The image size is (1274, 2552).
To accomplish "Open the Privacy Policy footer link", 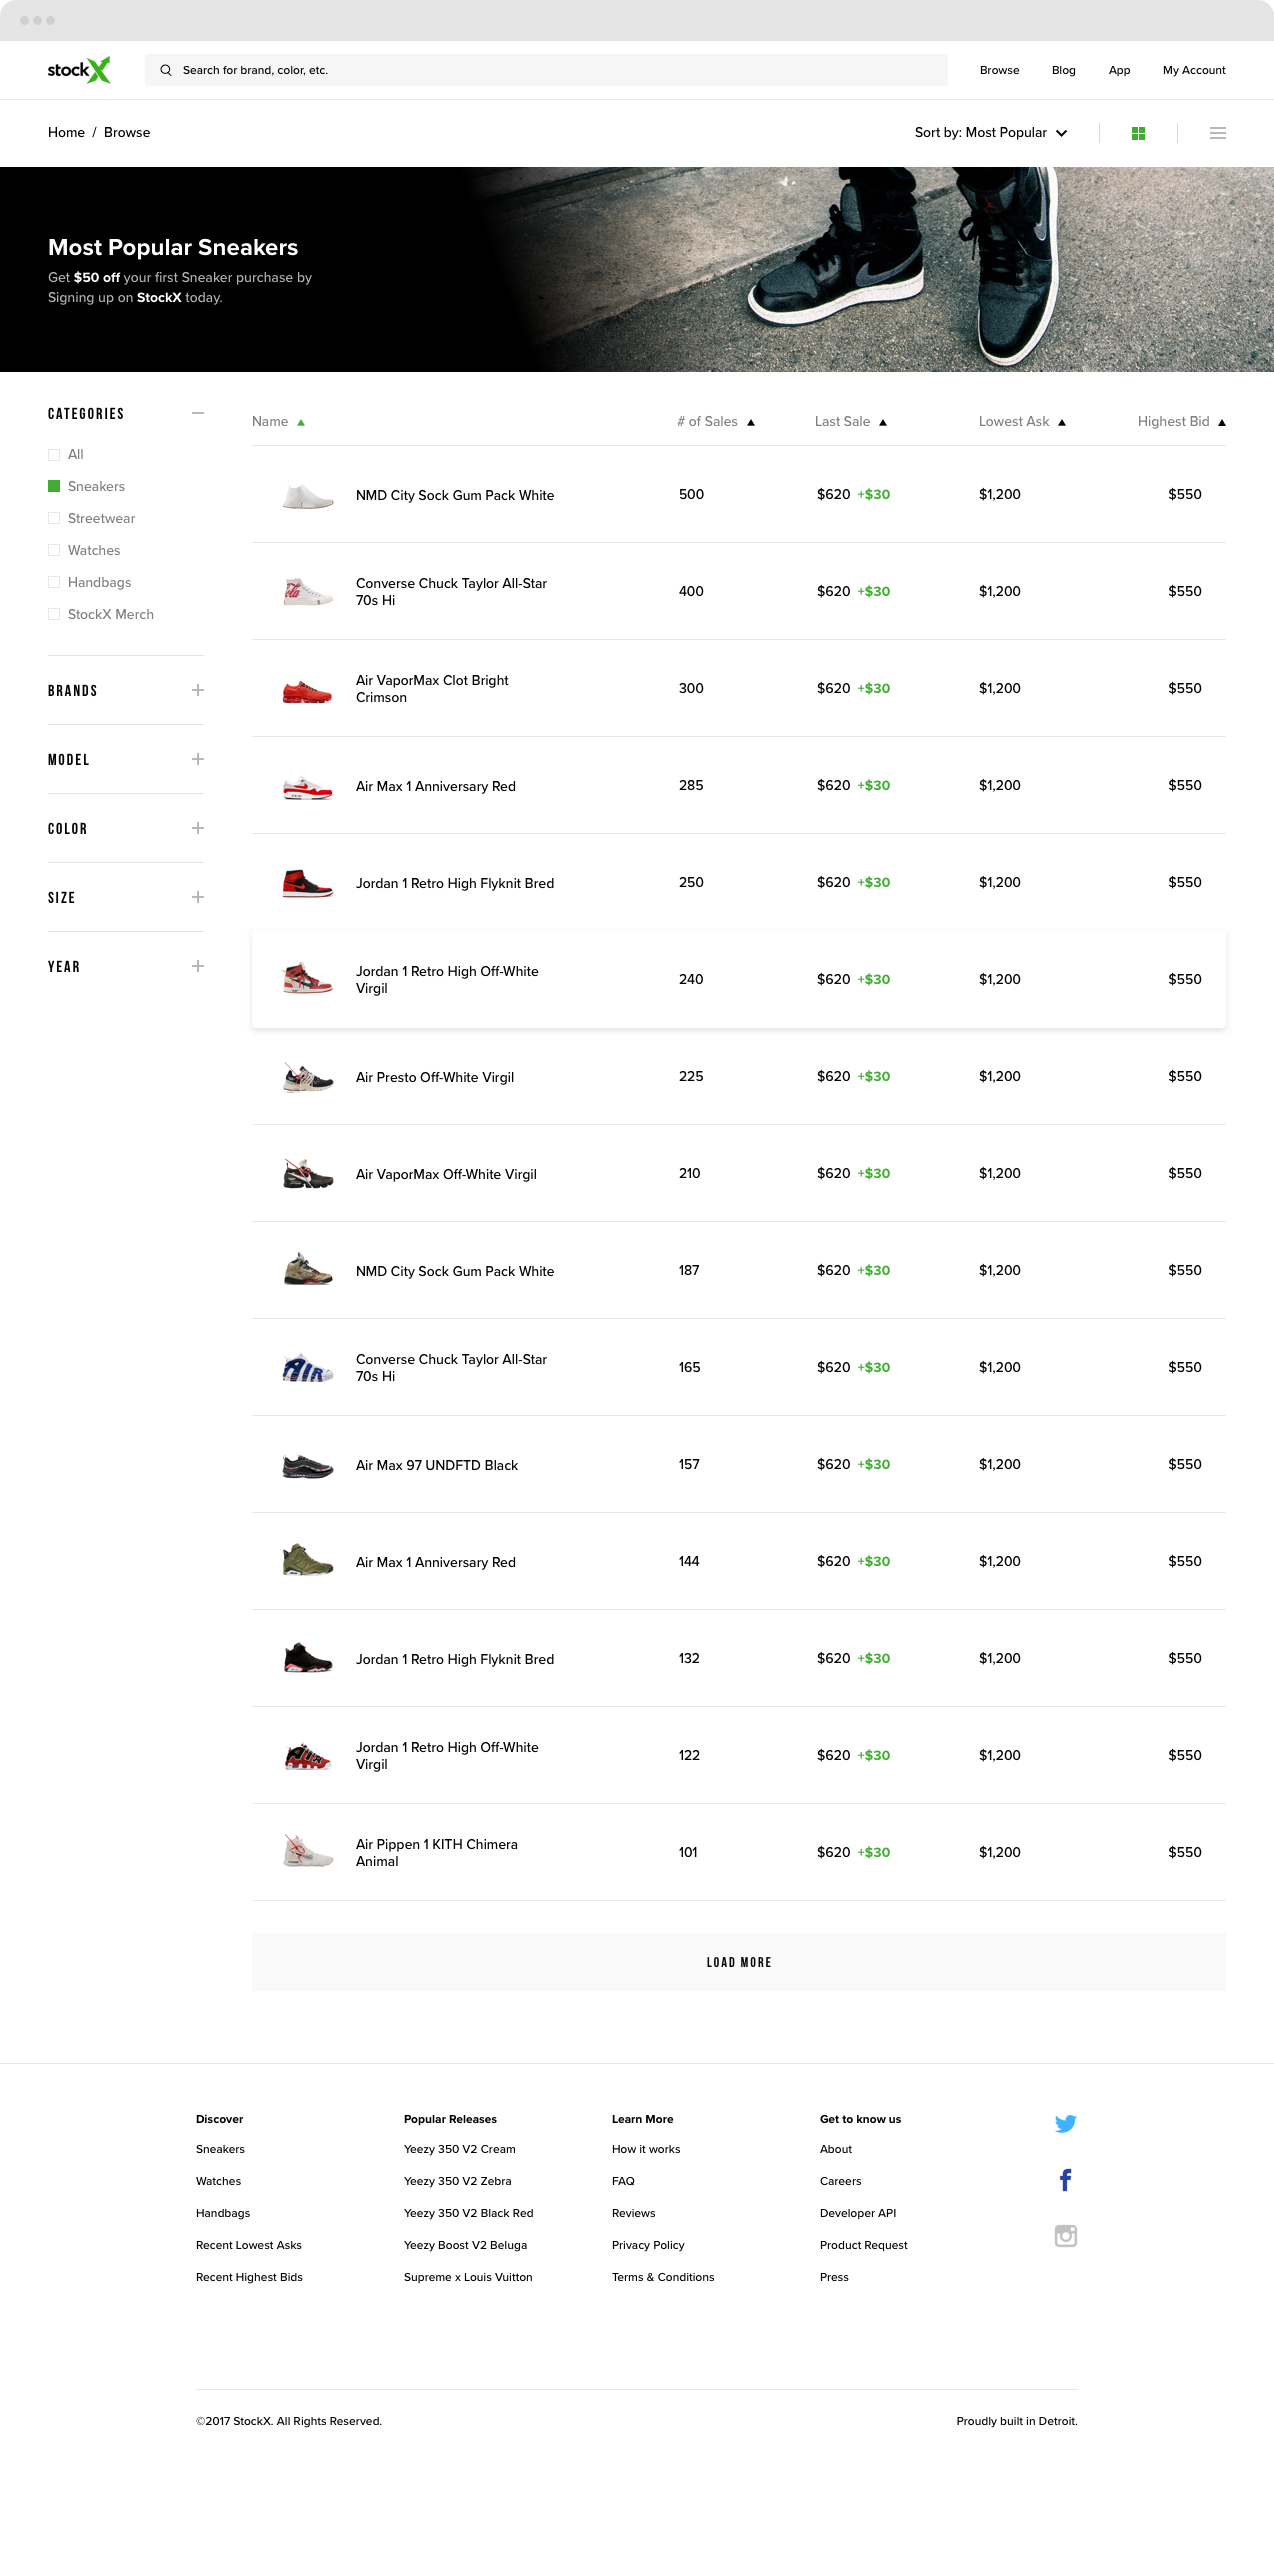I will 648,2245.
